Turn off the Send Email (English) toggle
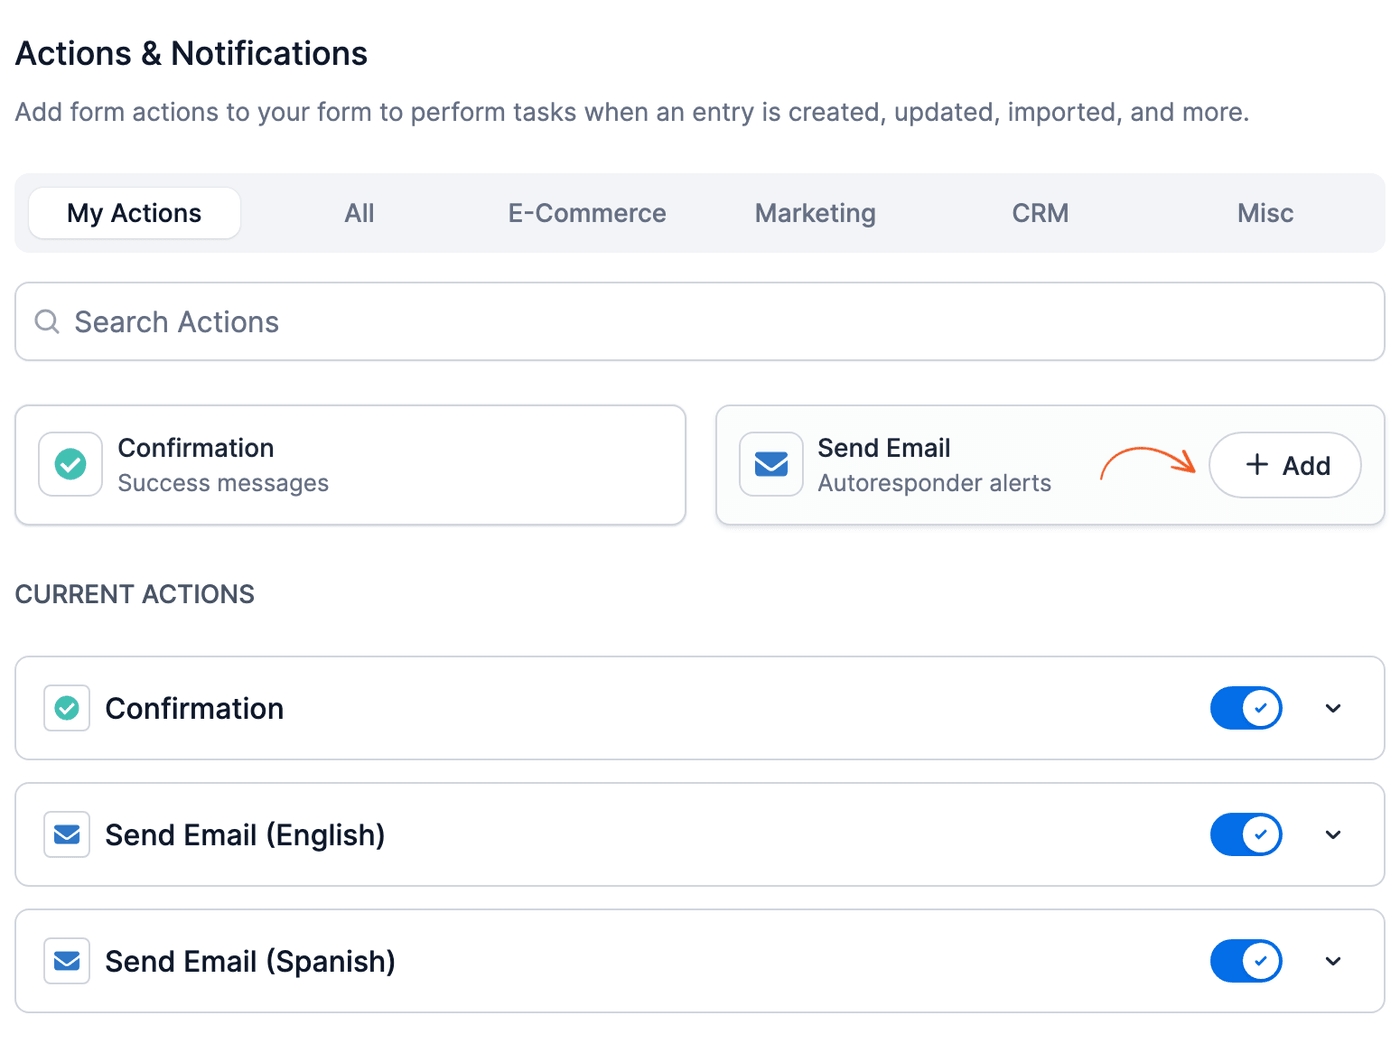 [1246, 834]
